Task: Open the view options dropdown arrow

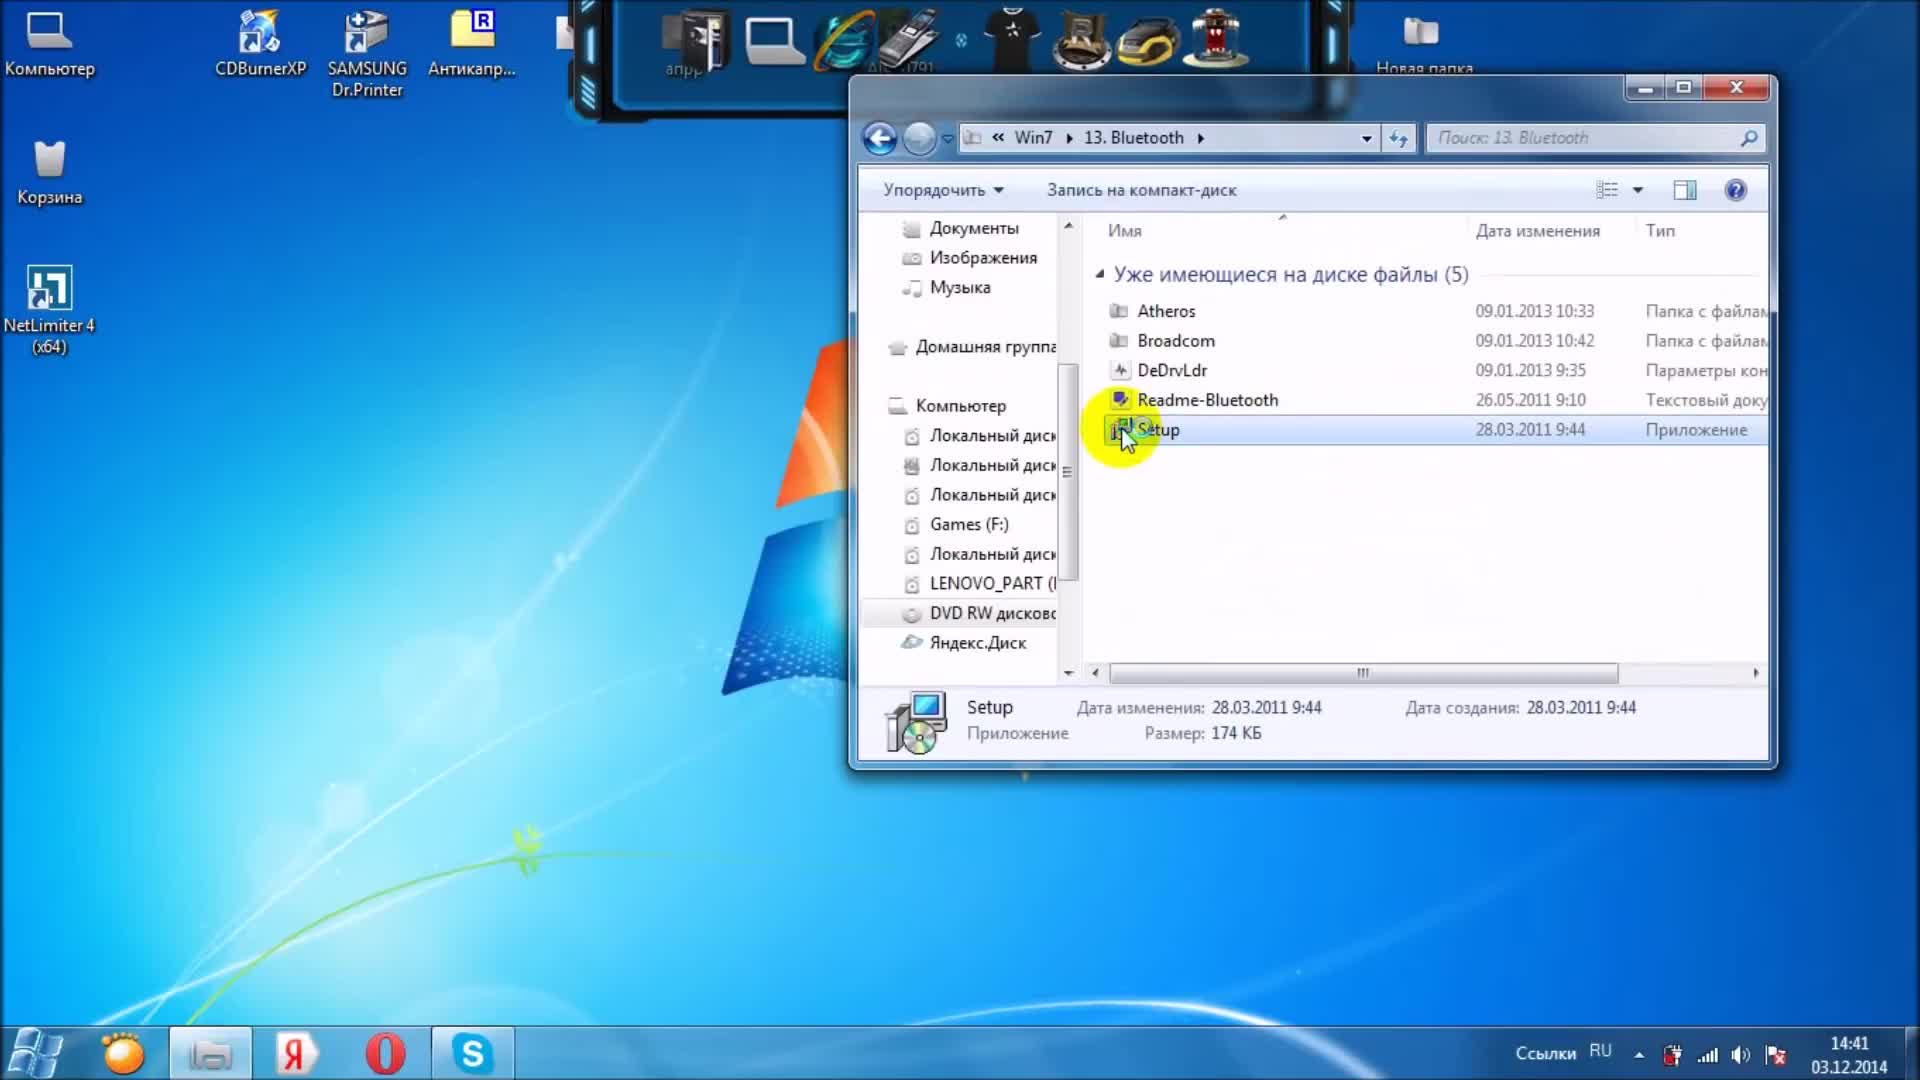Action: click(x=1638, y=190)
